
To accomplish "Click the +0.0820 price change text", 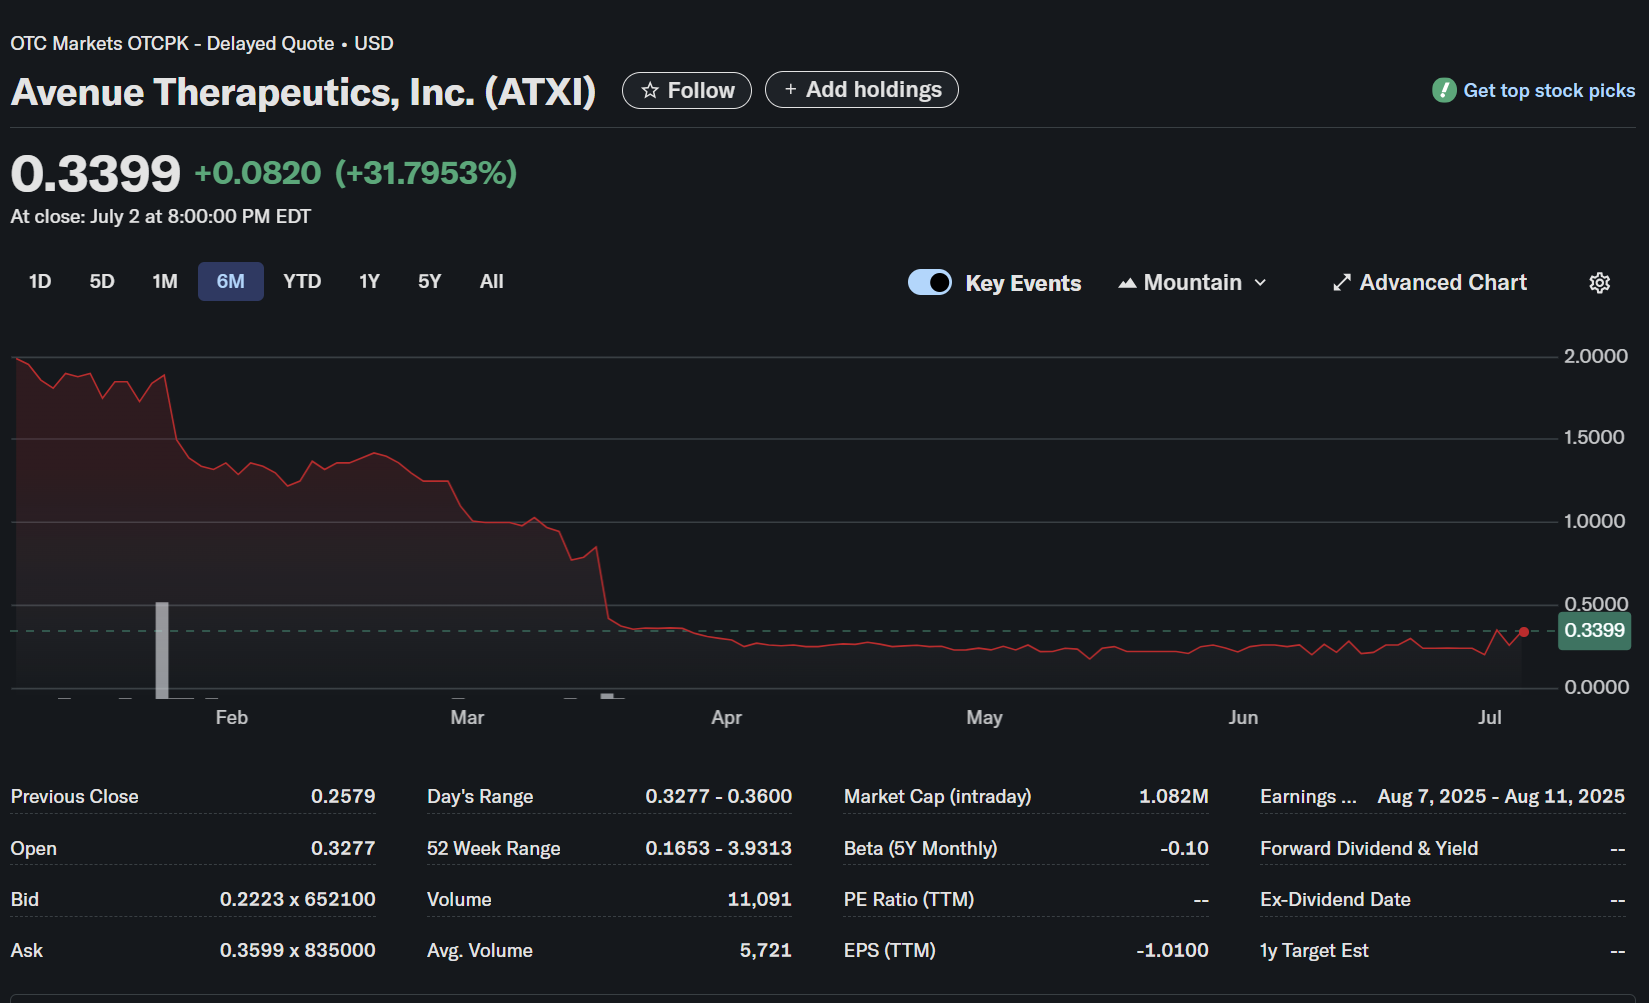I will (258, 173).
